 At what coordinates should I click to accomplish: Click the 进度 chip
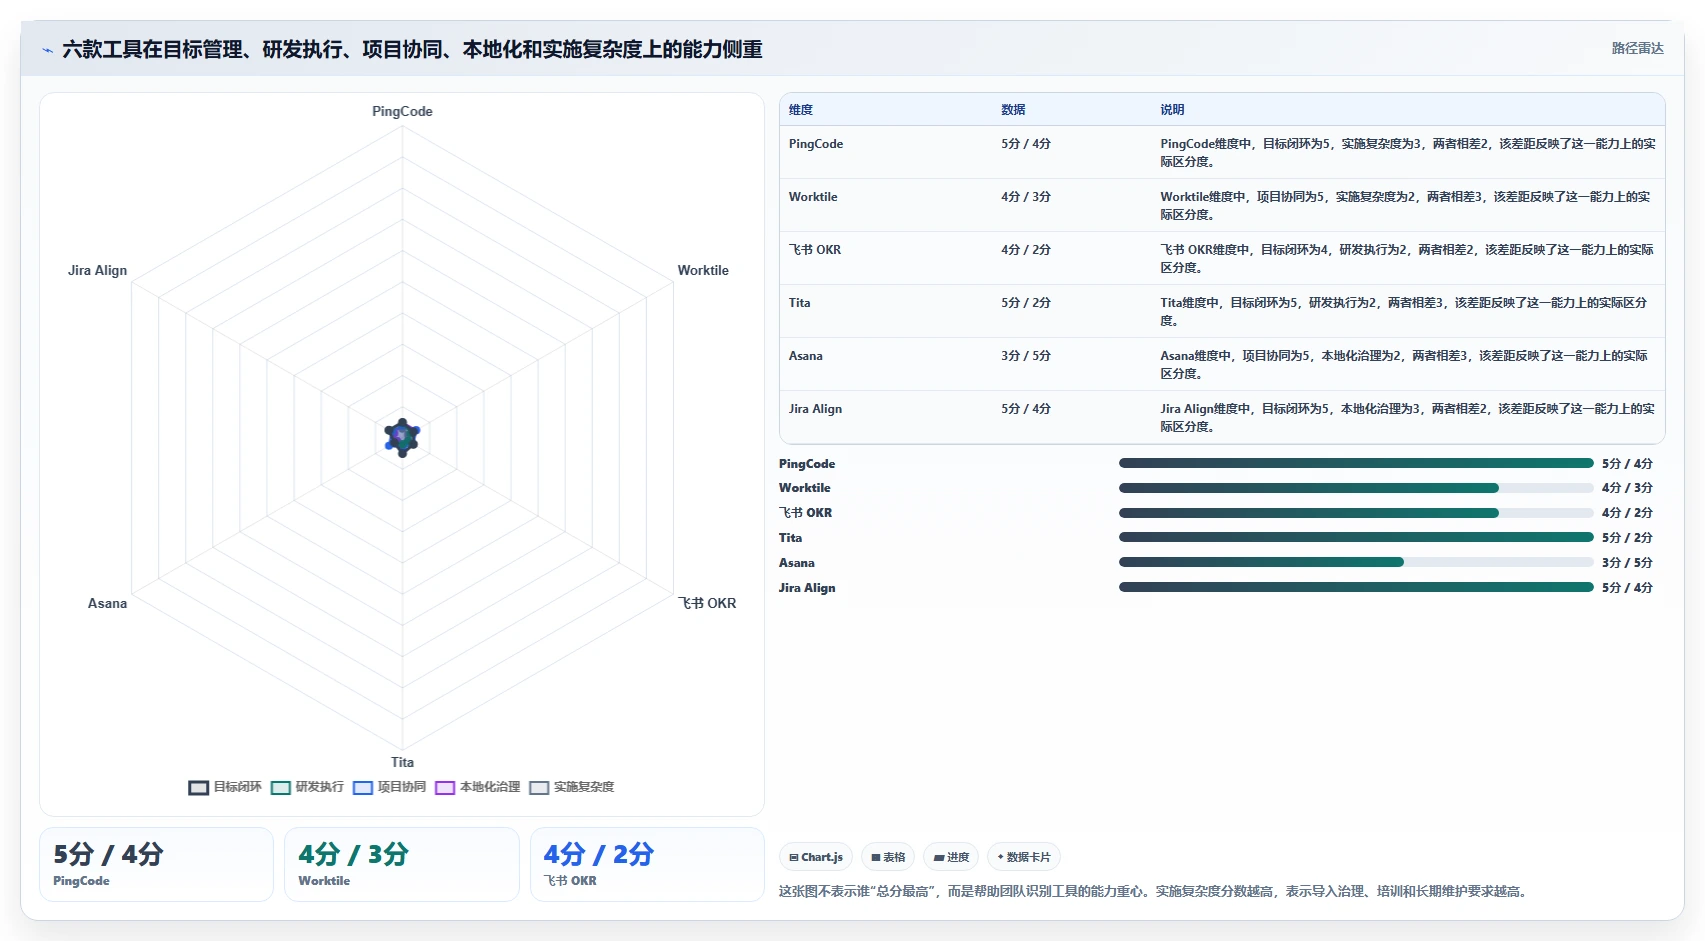[x=951, y=857]
